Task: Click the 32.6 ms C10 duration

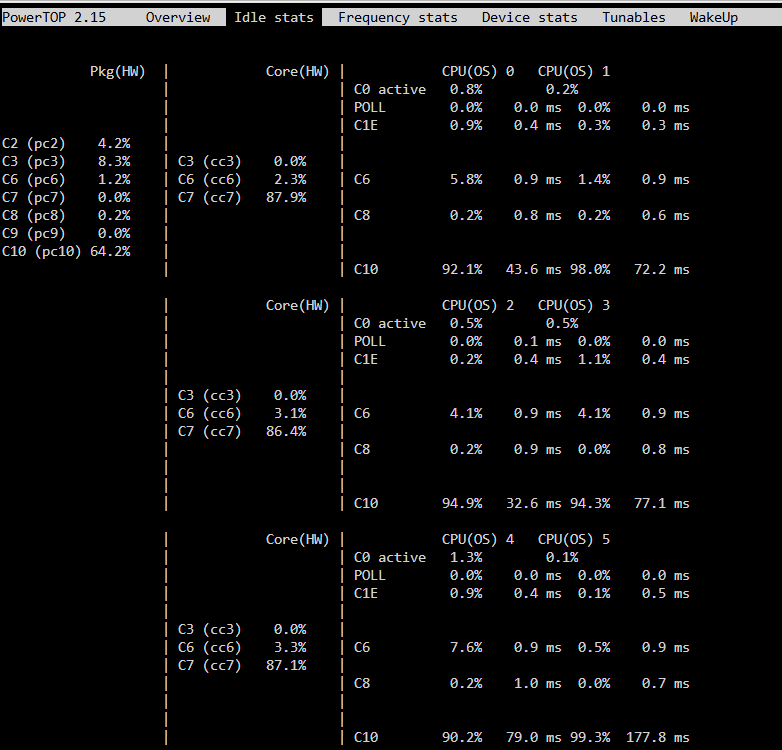Action: pos(534,503)
